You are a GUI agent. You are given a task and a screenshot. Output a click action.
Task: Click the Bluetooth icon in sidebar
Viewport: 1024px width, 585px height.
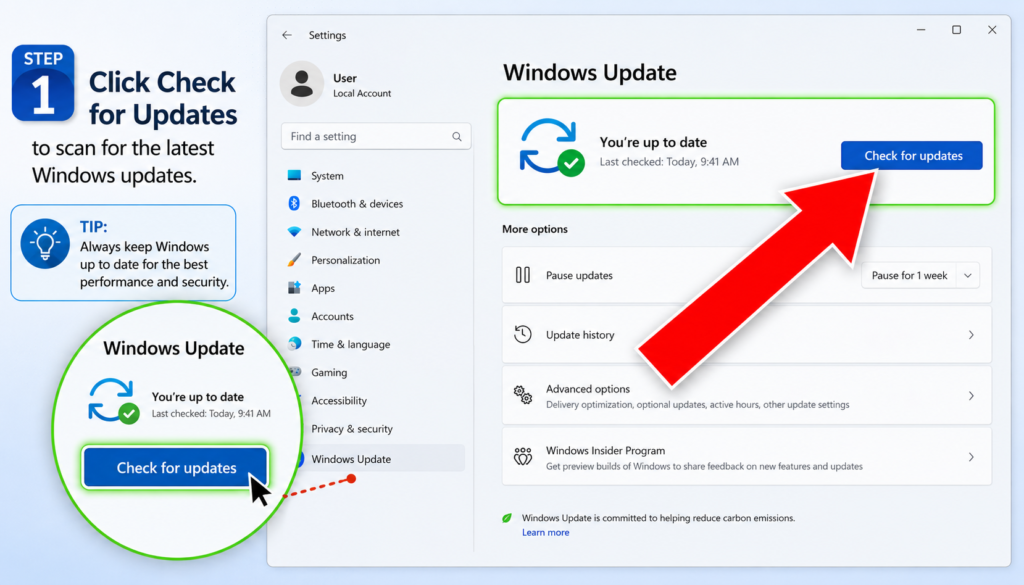coord(294,204)
